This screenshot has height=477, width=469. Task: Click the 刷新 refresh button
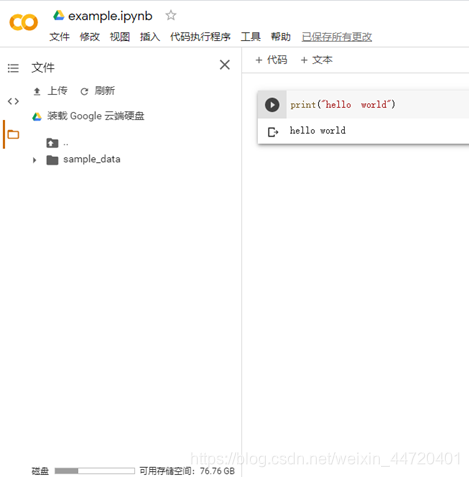[x=98, y=91]
